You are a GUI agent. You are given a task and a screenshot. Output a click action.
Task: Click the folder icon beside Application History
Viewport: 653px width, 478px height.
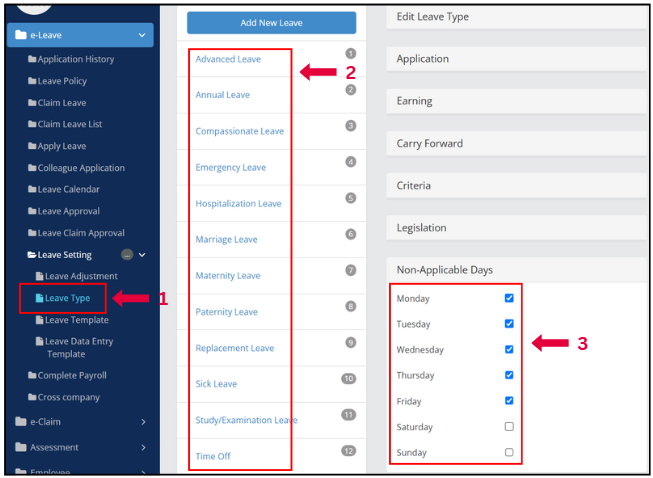(32, 59)
